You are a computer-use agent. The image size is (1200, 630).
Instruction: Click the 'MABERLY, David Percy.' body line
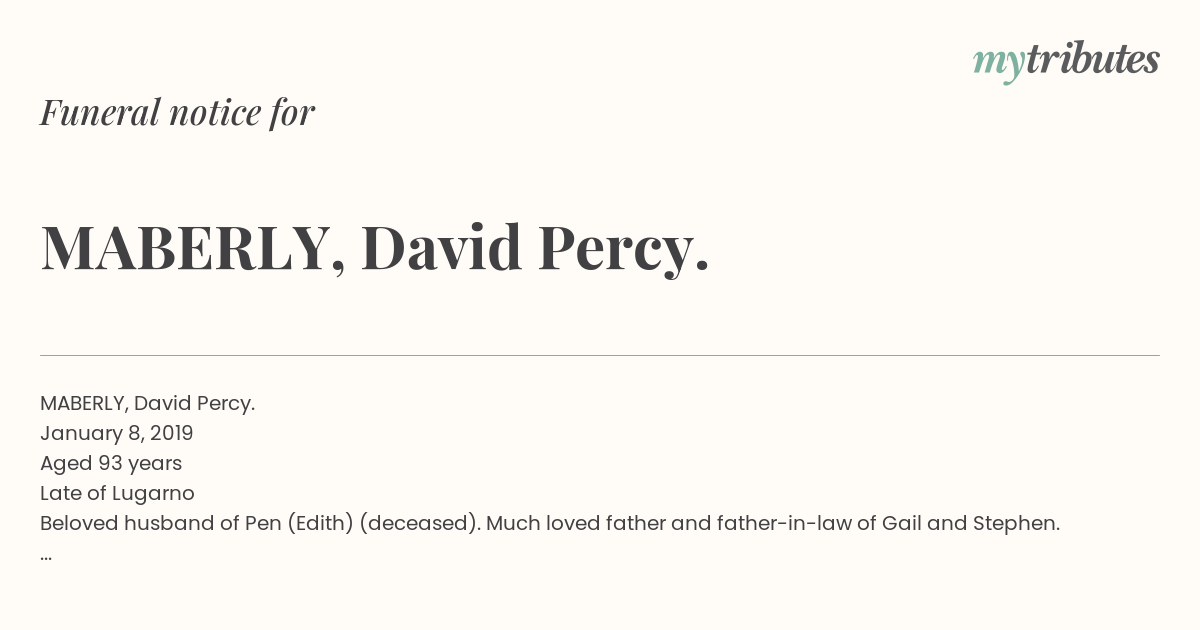coord(148,403)
